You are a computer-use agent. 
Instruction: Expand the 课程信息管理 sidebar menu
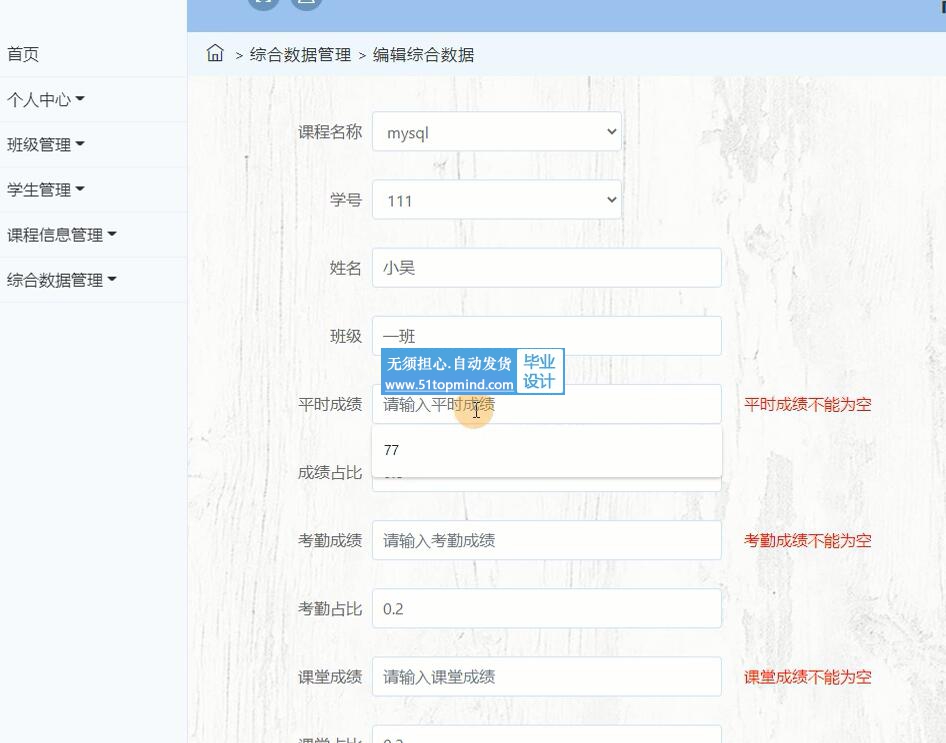pyautogui.click(x=61, y=235)
